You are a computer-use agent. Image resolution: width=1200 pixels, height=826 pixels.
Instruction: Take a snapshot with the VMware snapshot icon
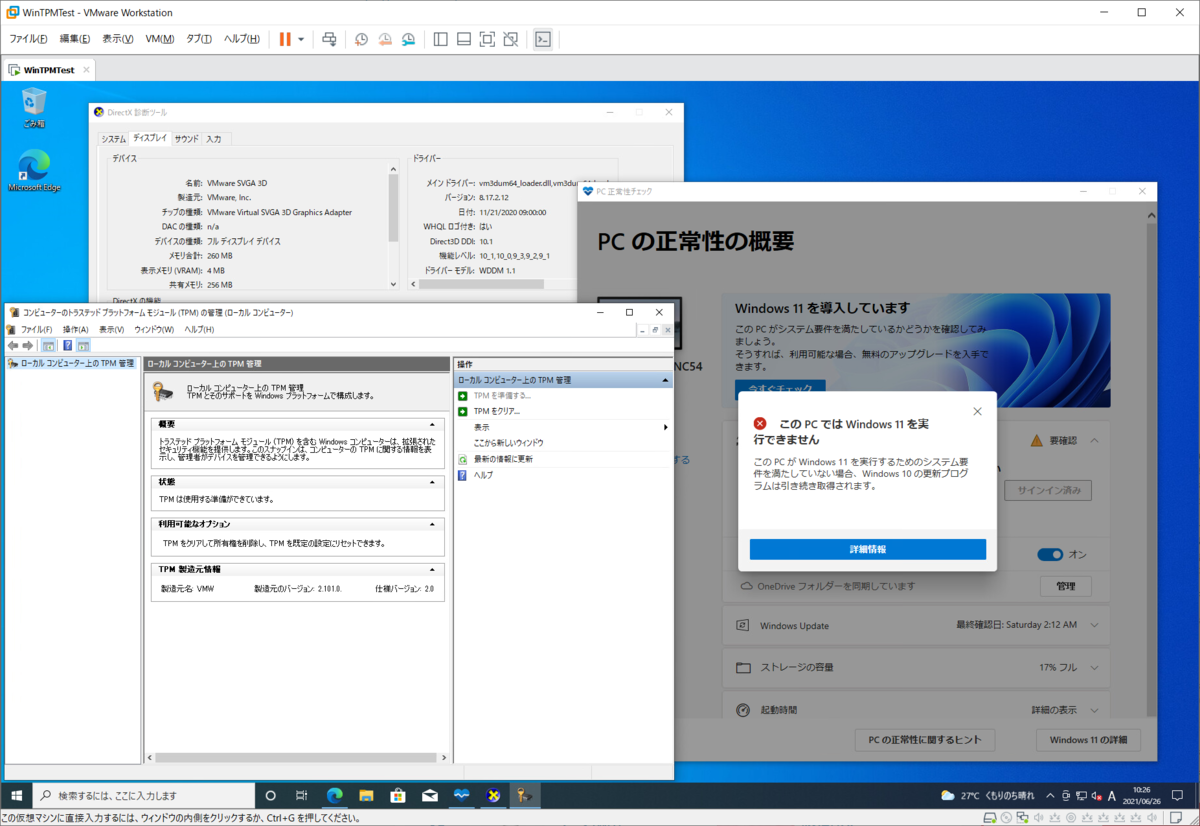pos(361,39)
